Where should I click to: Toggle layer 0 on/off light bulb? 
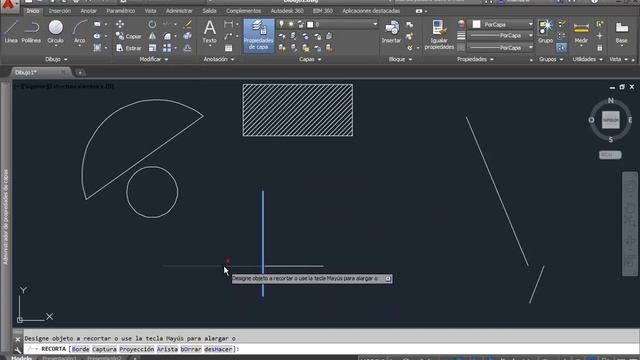point(281,24)
